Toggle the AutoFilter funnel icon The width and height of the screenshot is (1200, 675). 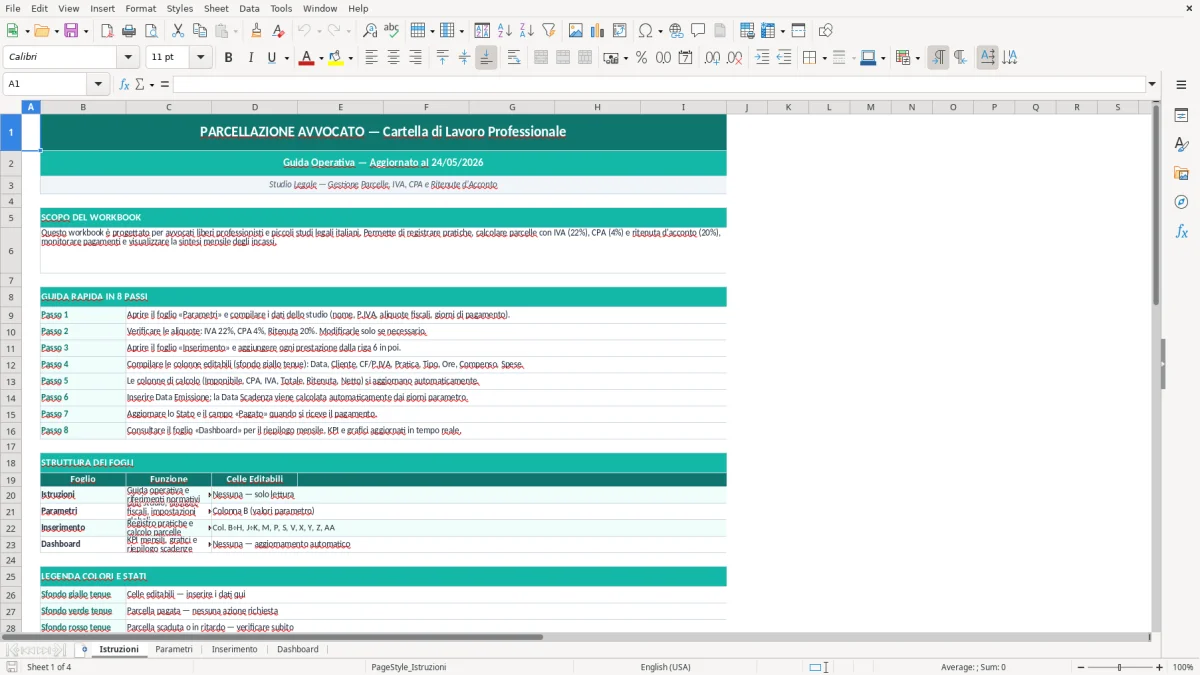tap(548, 31)
